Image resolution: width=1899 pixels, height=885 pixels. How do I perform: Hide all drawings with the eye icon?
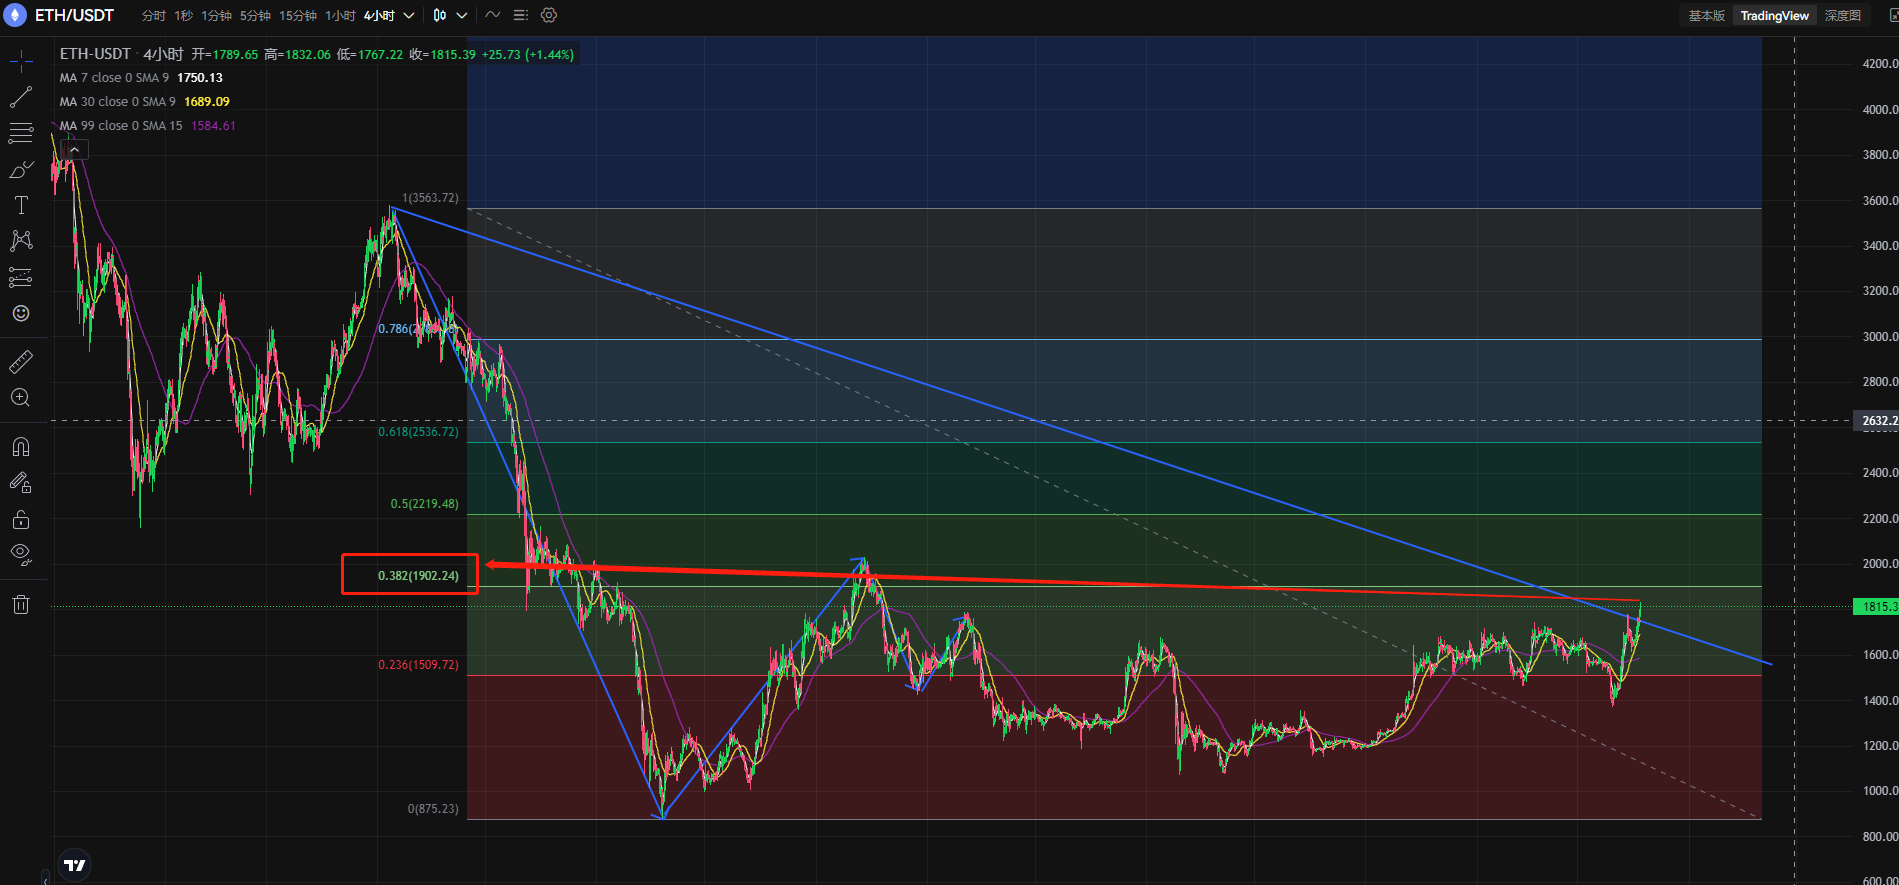coord(21,554)
